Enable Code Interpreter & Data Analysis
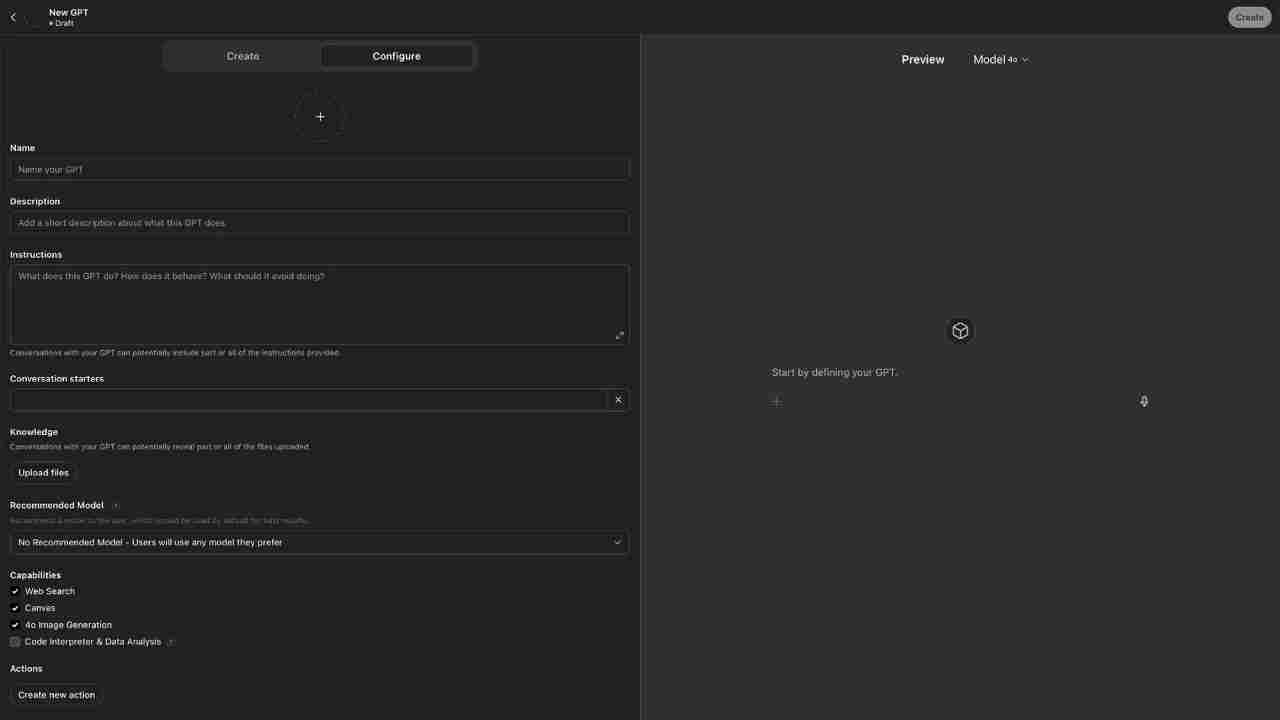This screenshot has height=720, width=1280. click(x=15, y=642)
